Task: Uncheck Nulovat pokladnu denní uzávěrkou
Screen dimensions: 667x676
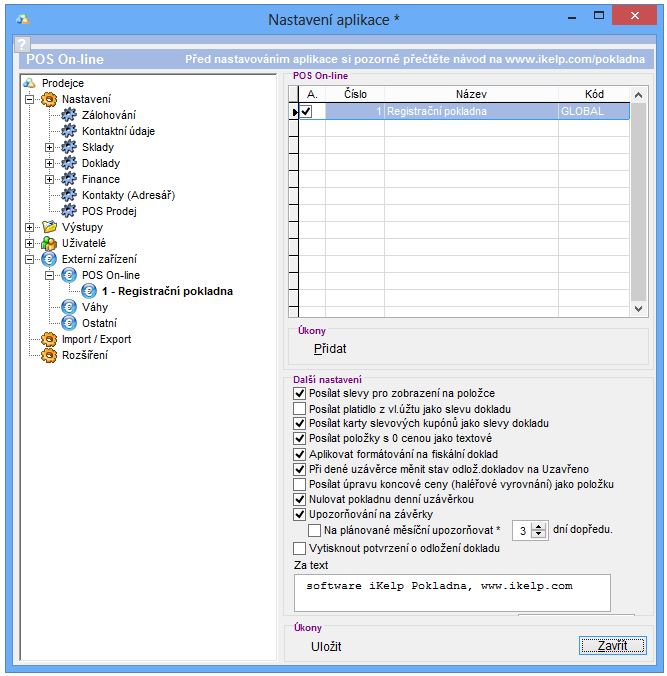Action: (300, 499)
